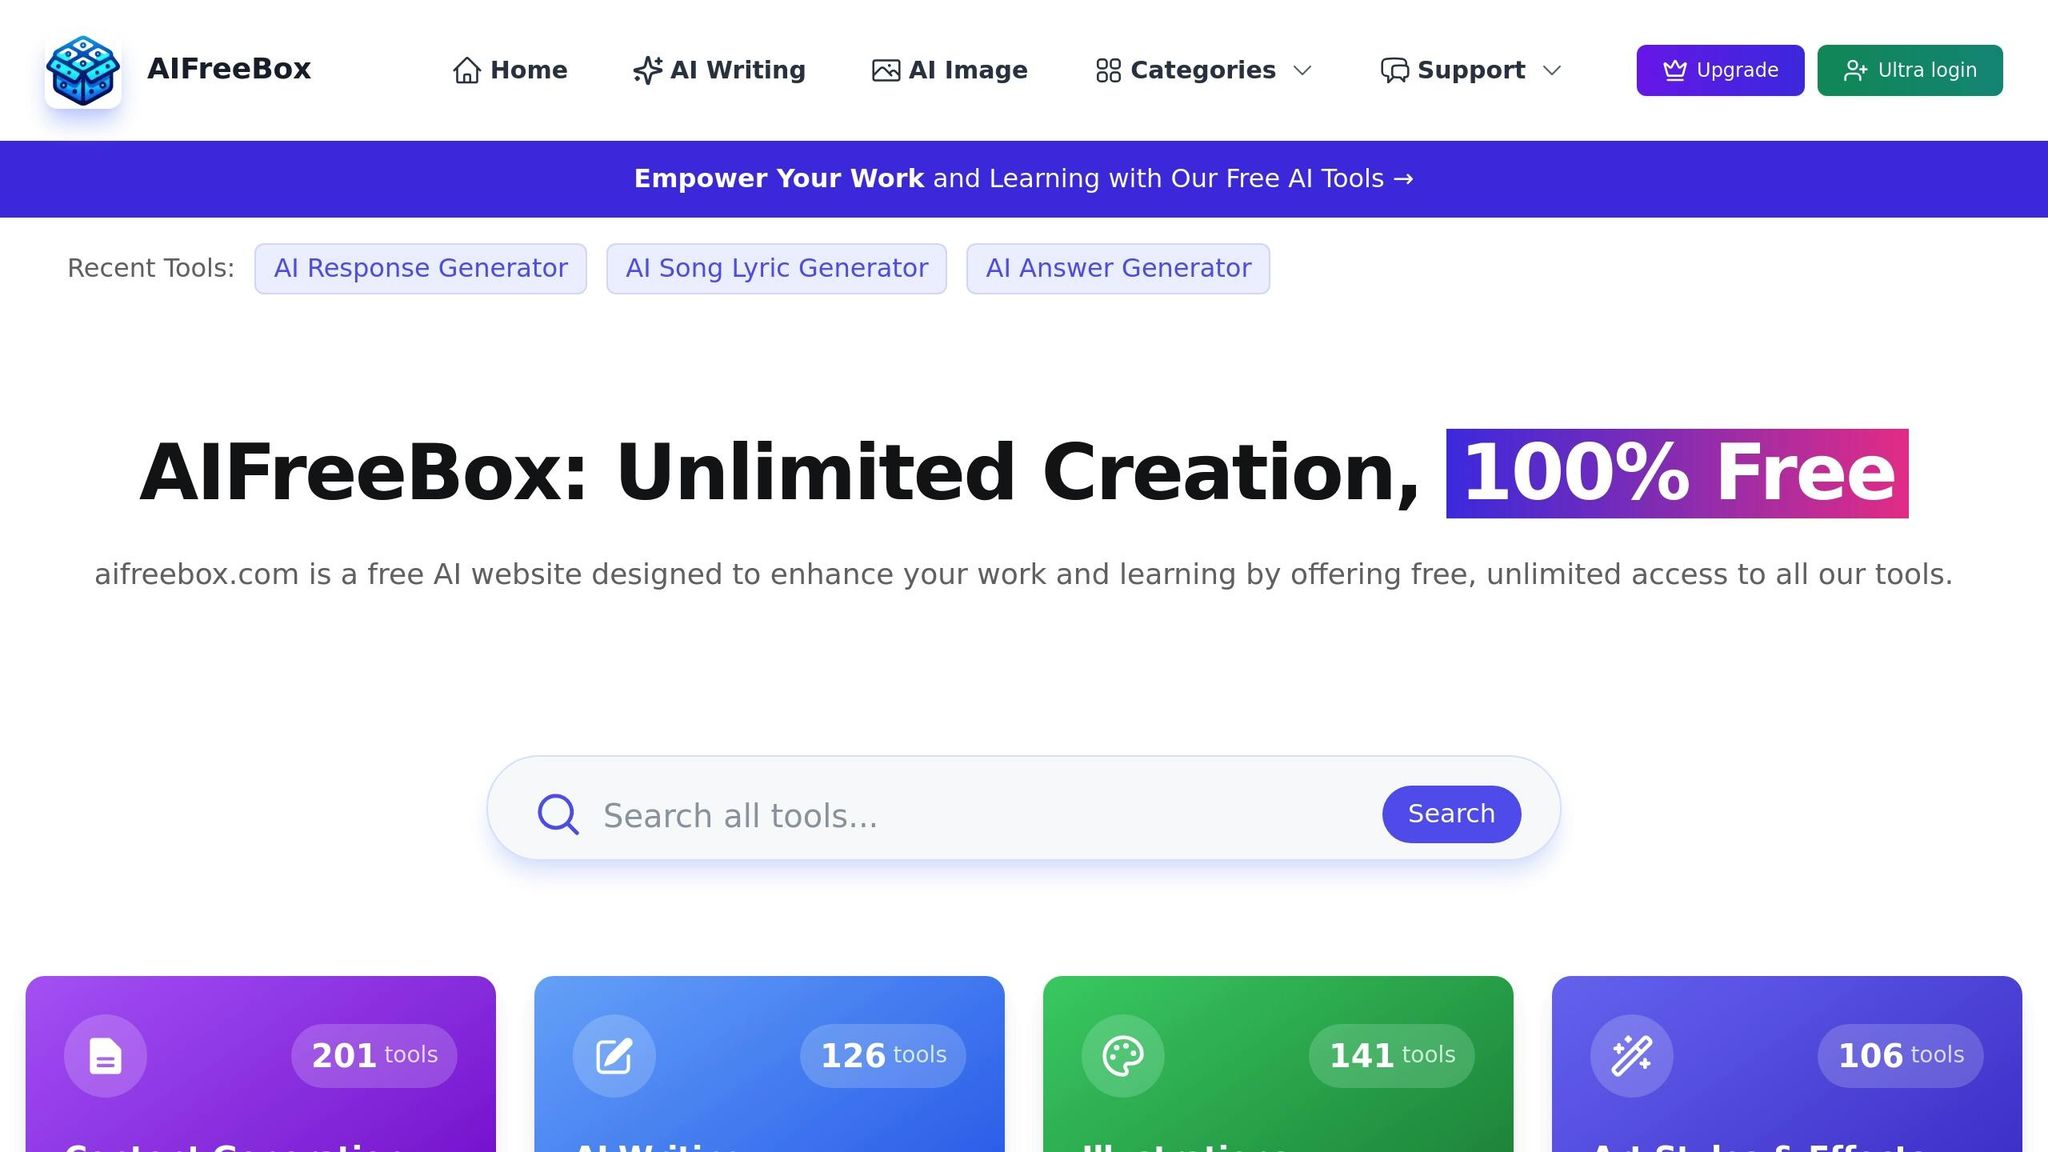2048x1152 pixels.
Task: Click the chat bubble icon beside Support
Action: 1395,70
